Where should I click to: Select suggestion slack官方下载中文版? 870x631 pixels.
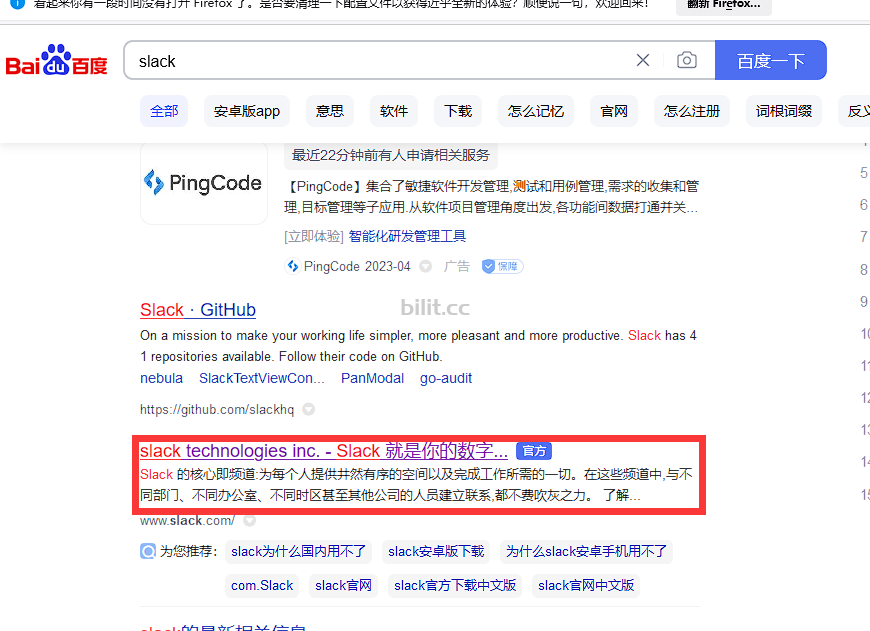[x=455, y=586]
